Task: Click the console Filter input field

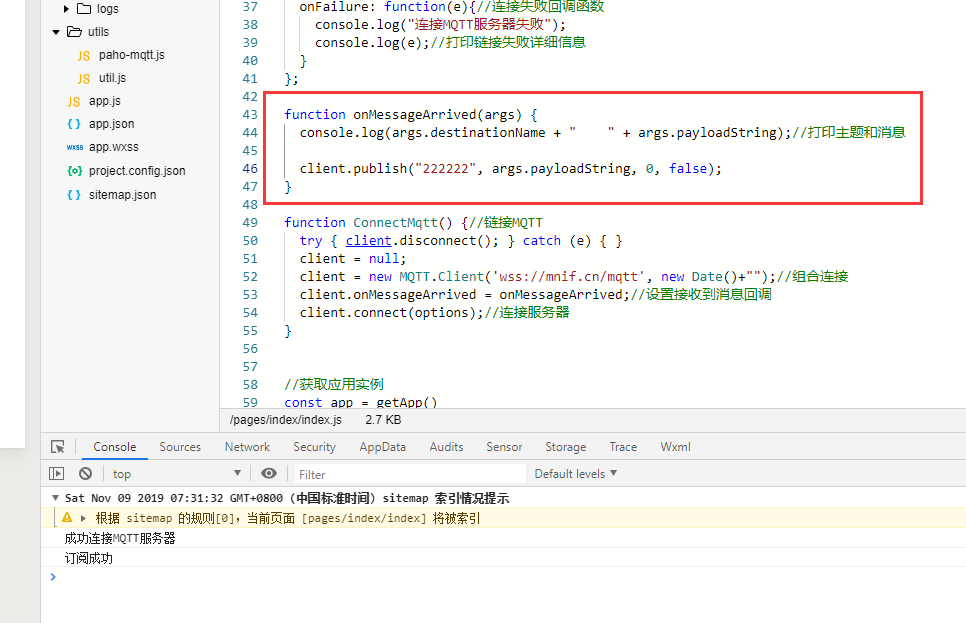Action: (410, 474)
